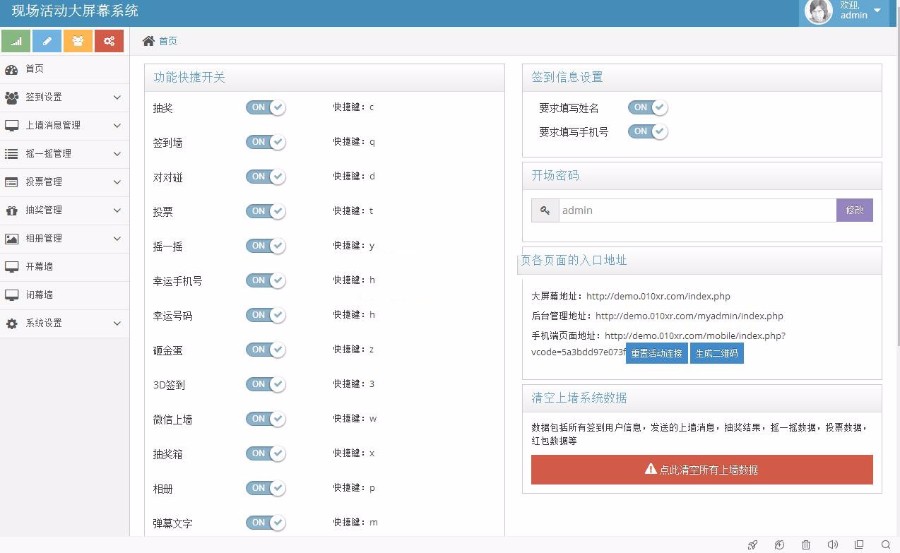This screenshot has width=900, height=553.
Task: Click the blue pencil edit shortcut button
Action: pyautogui.click(x=47, y=41)
